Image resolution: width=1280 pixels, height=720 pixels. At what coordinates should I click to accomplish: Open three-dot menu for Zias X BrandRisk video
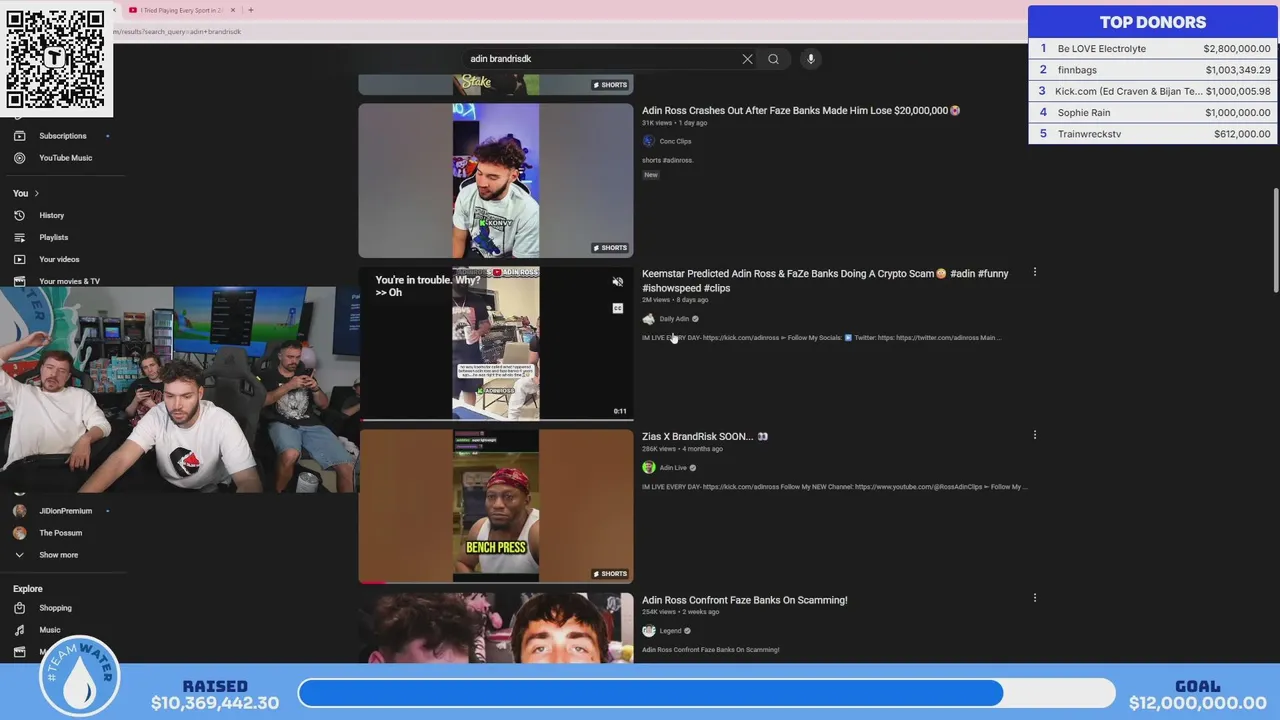(1035, 435)
